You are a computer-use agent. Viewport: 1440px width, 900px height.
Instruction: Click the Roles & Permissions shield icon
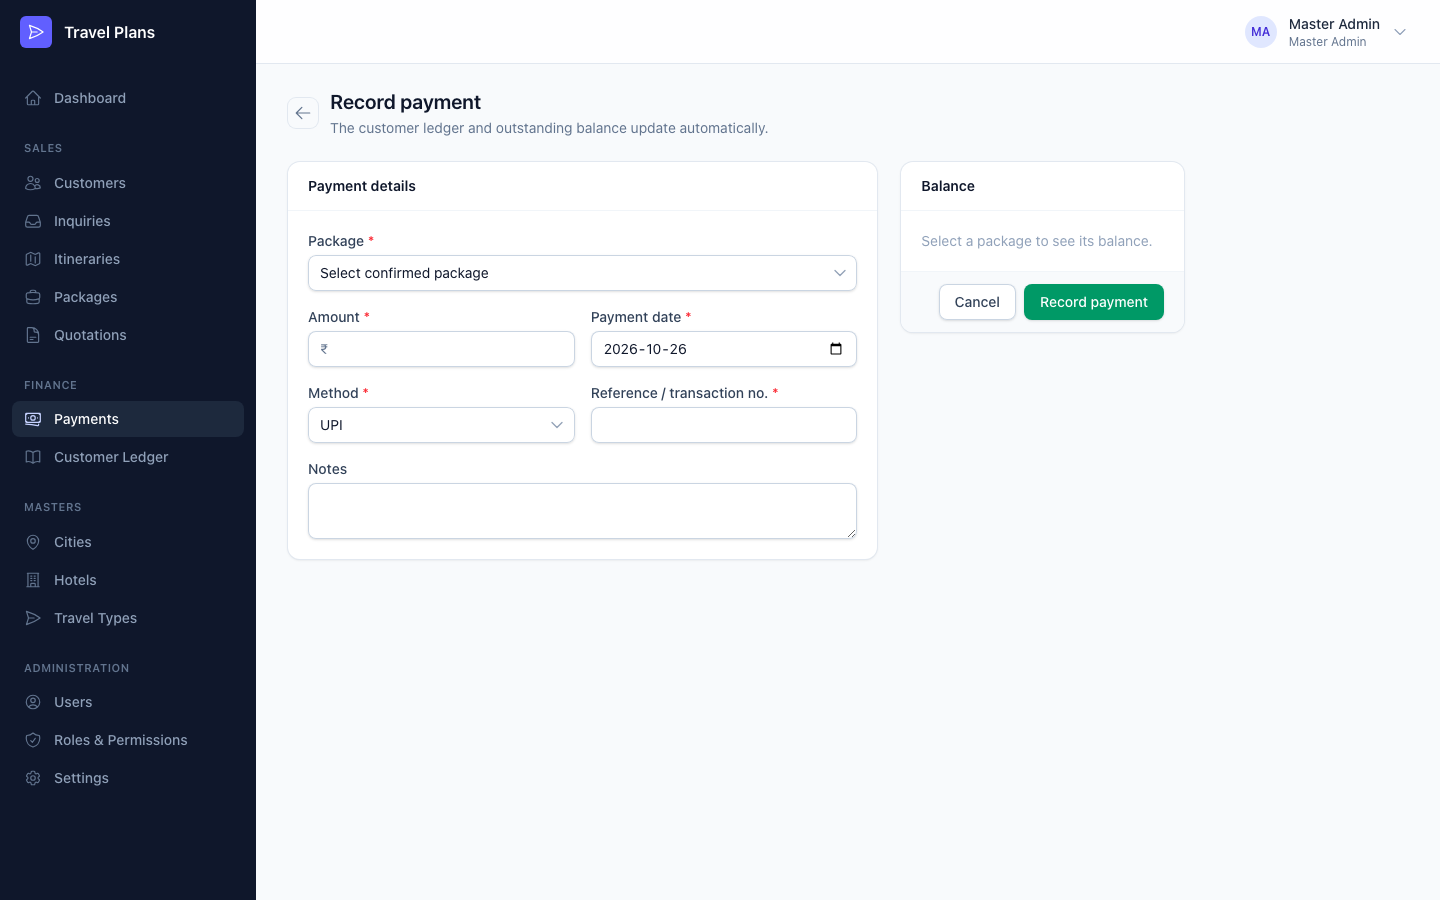click(x=33, y=740)
